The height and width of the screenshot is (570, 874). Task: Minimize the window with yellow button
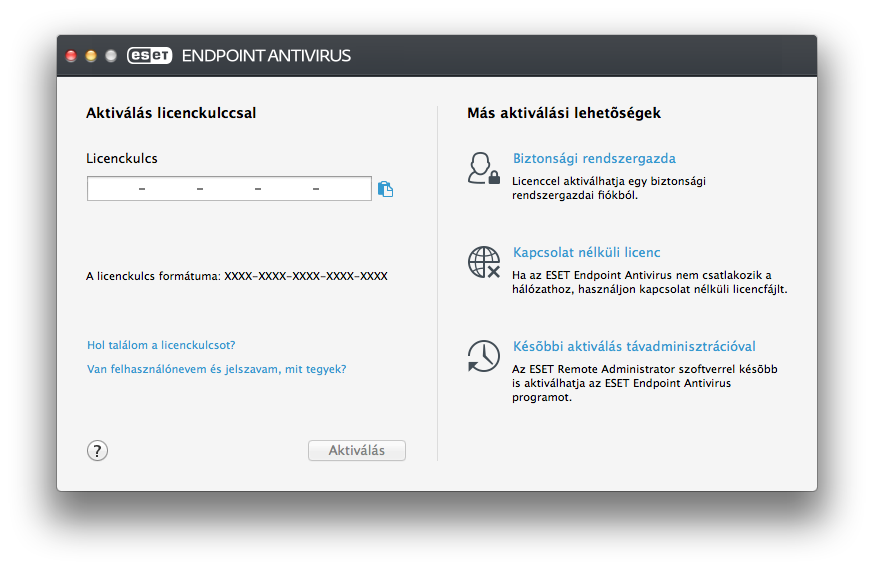[91, 56]
